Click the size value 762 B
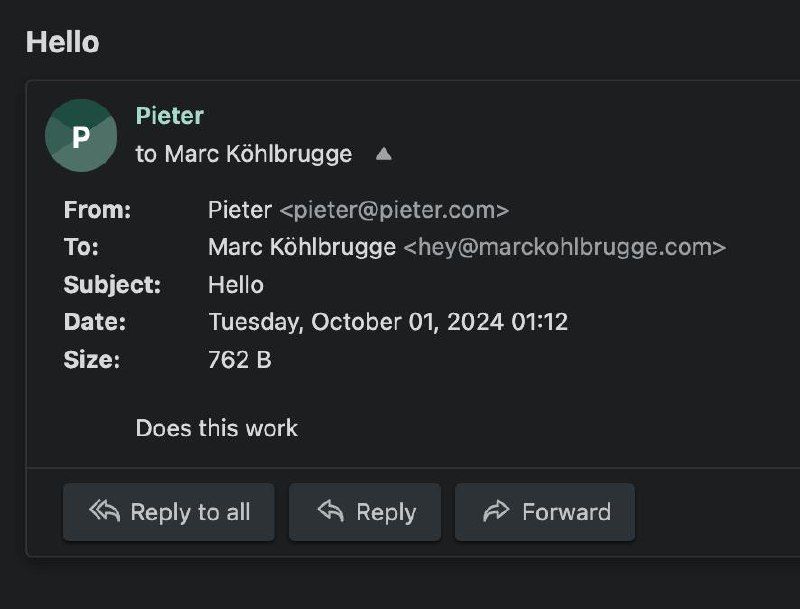The height and width of the screenshot is (609, 800). [x=239, y=359]
